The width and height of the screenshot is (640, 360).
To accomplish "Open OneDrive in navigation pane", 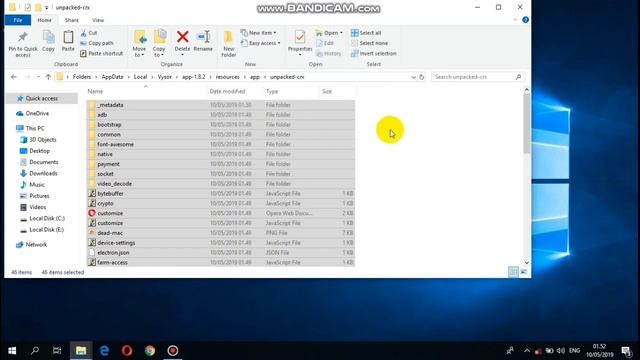I will tap(37, 113).
